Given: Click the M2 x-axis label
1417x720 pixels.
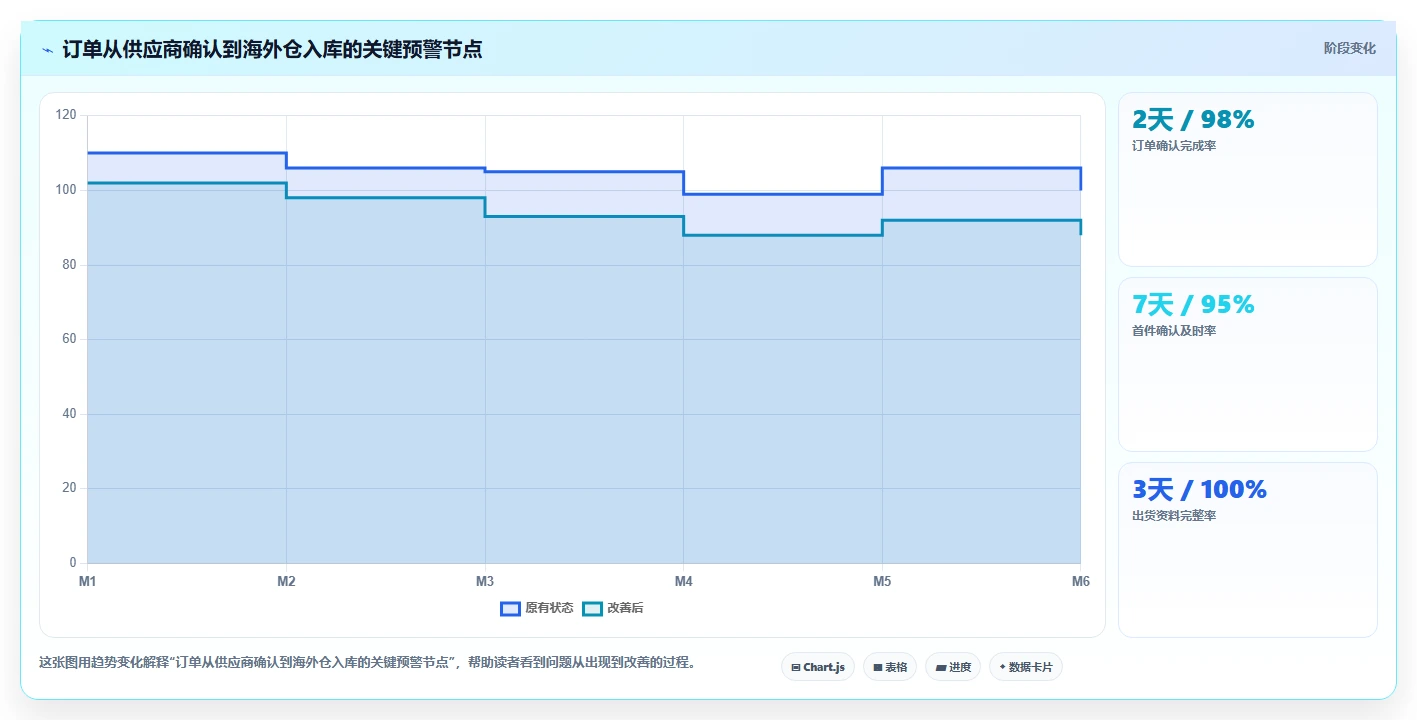Looking at the screenshot, I should click(x=286, y=581).
